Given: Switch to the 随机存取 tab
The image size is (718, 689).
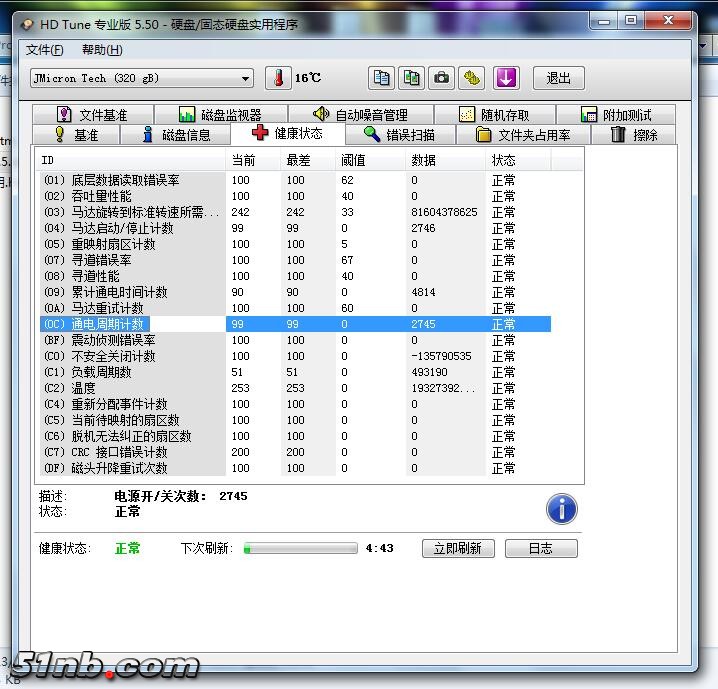Looking at the screenshot, I should click(x=495, y=114).
